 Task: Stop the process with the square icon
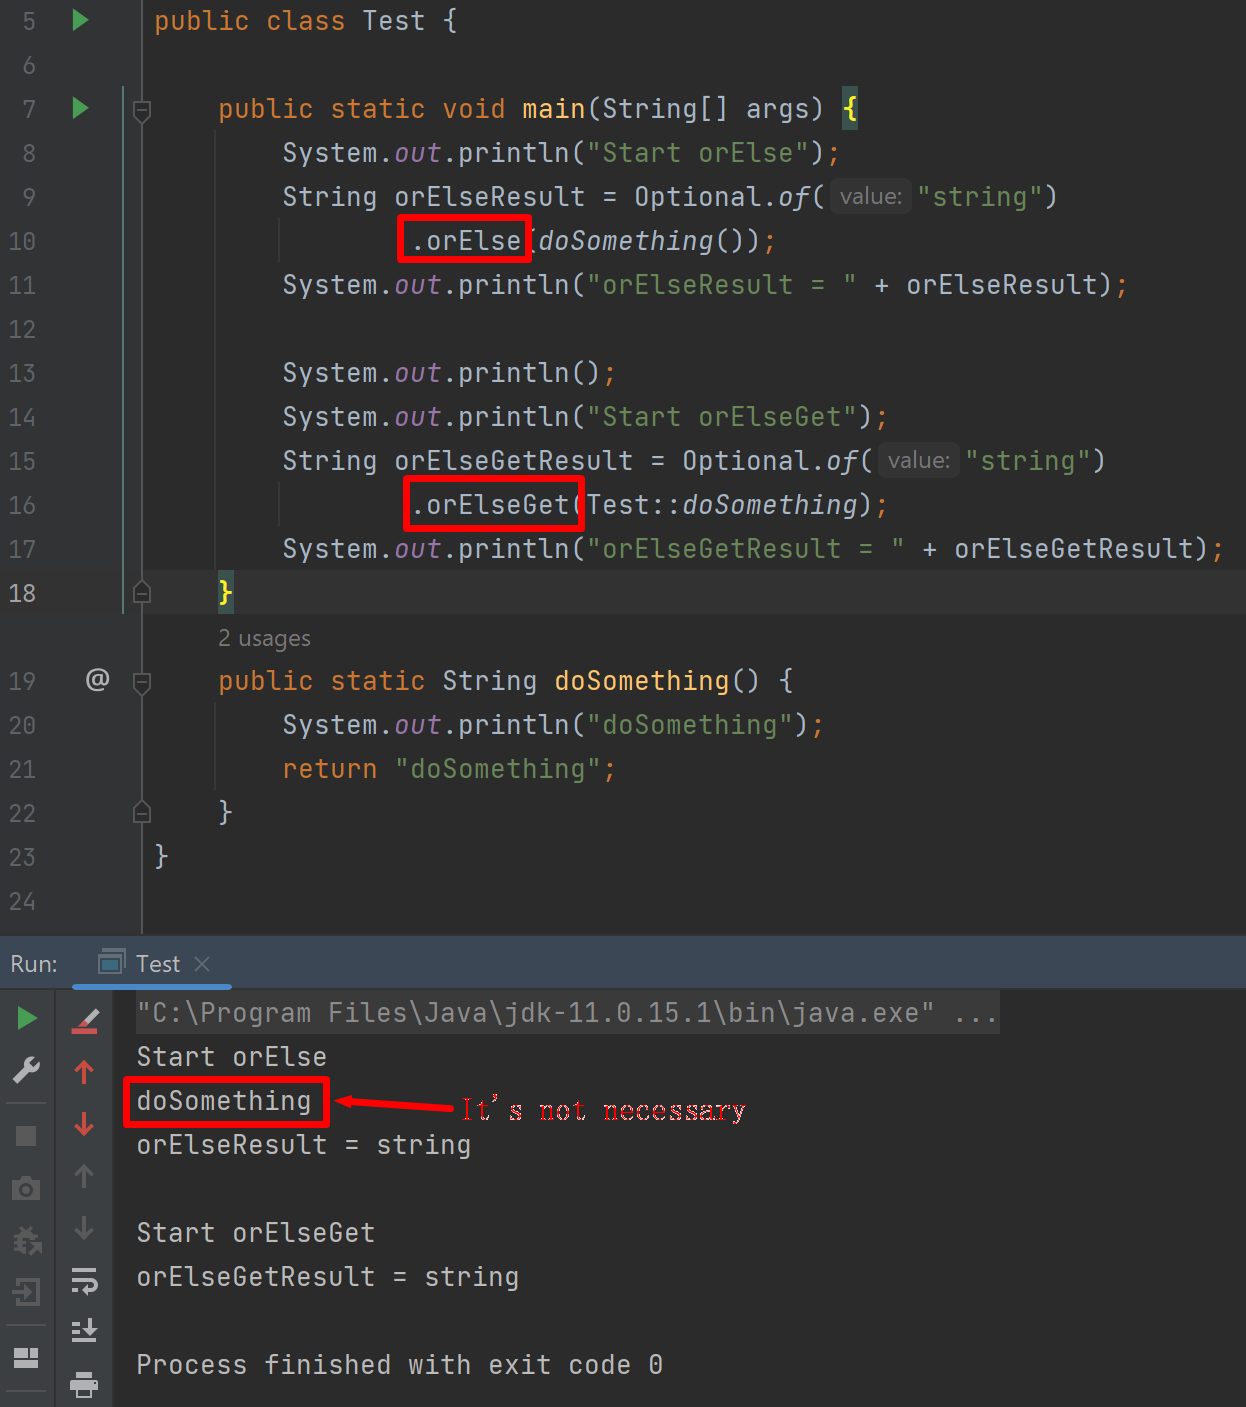27,1136
